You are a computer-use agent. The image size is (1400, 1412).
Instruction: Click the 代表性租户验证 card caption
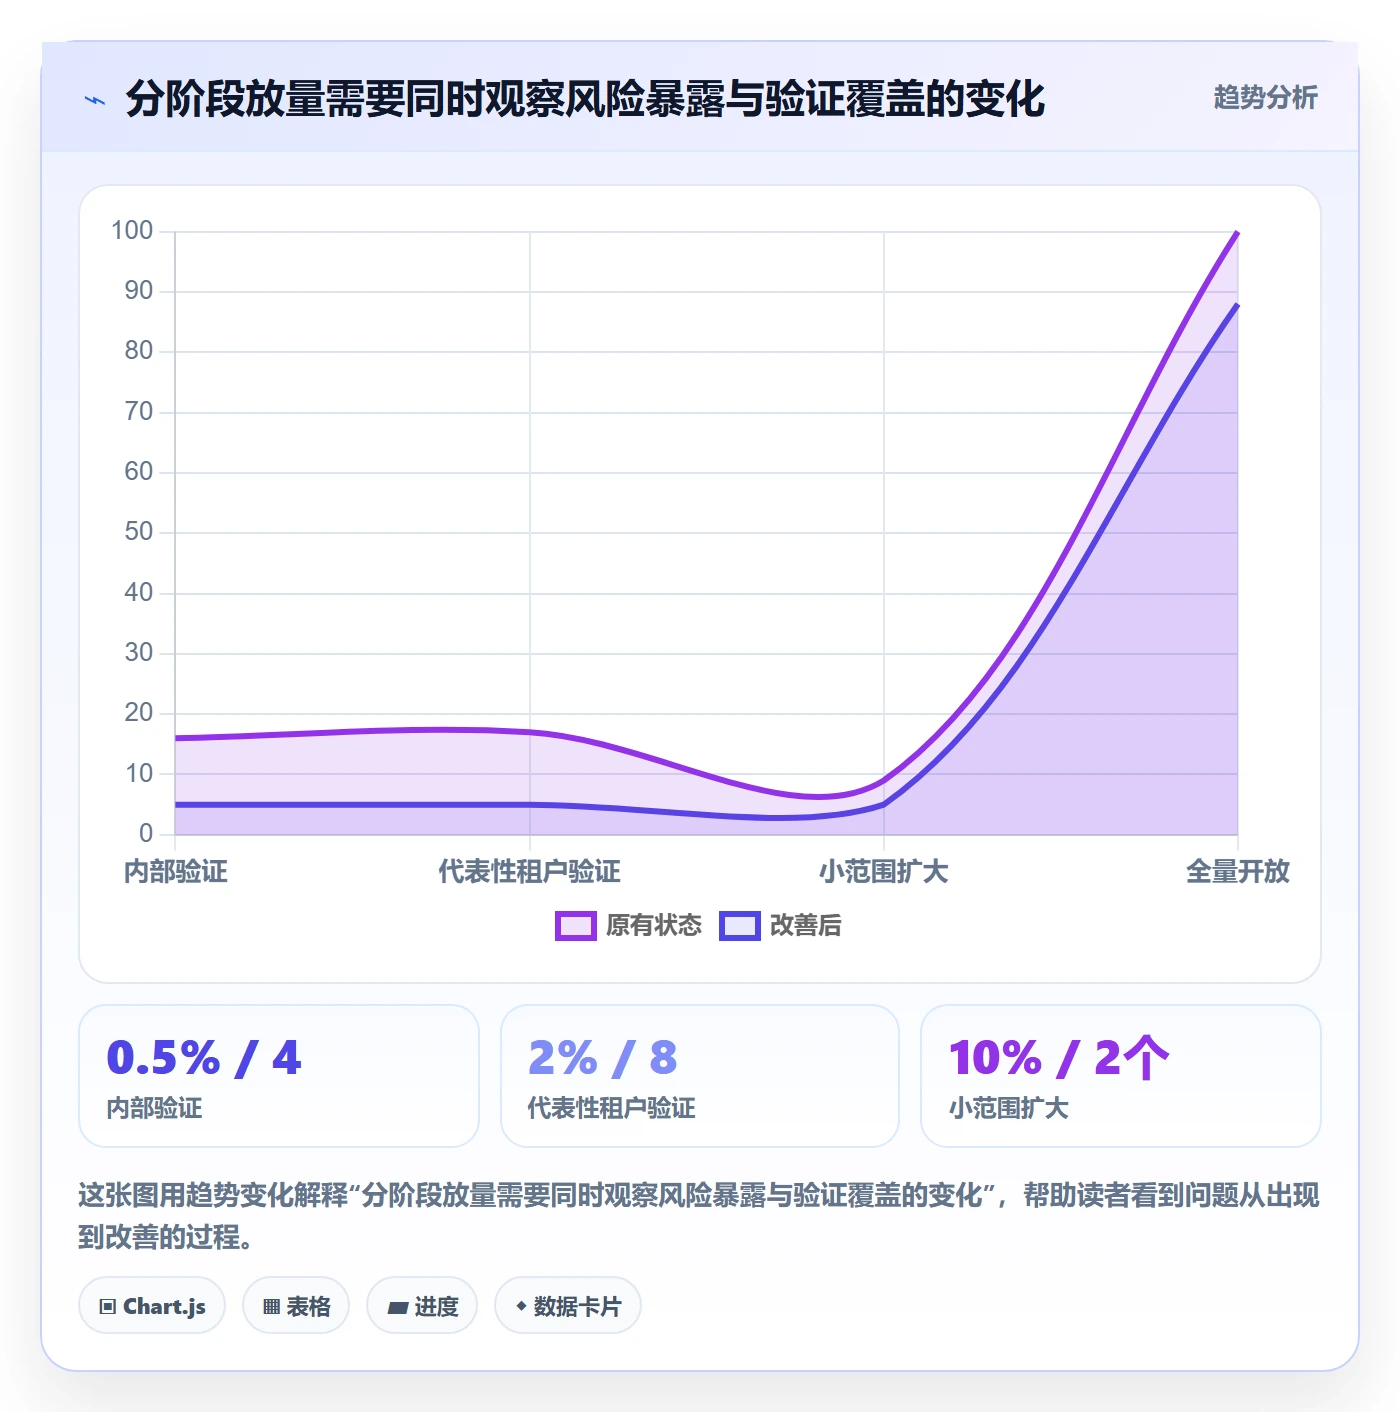(x=611, y=1108)
